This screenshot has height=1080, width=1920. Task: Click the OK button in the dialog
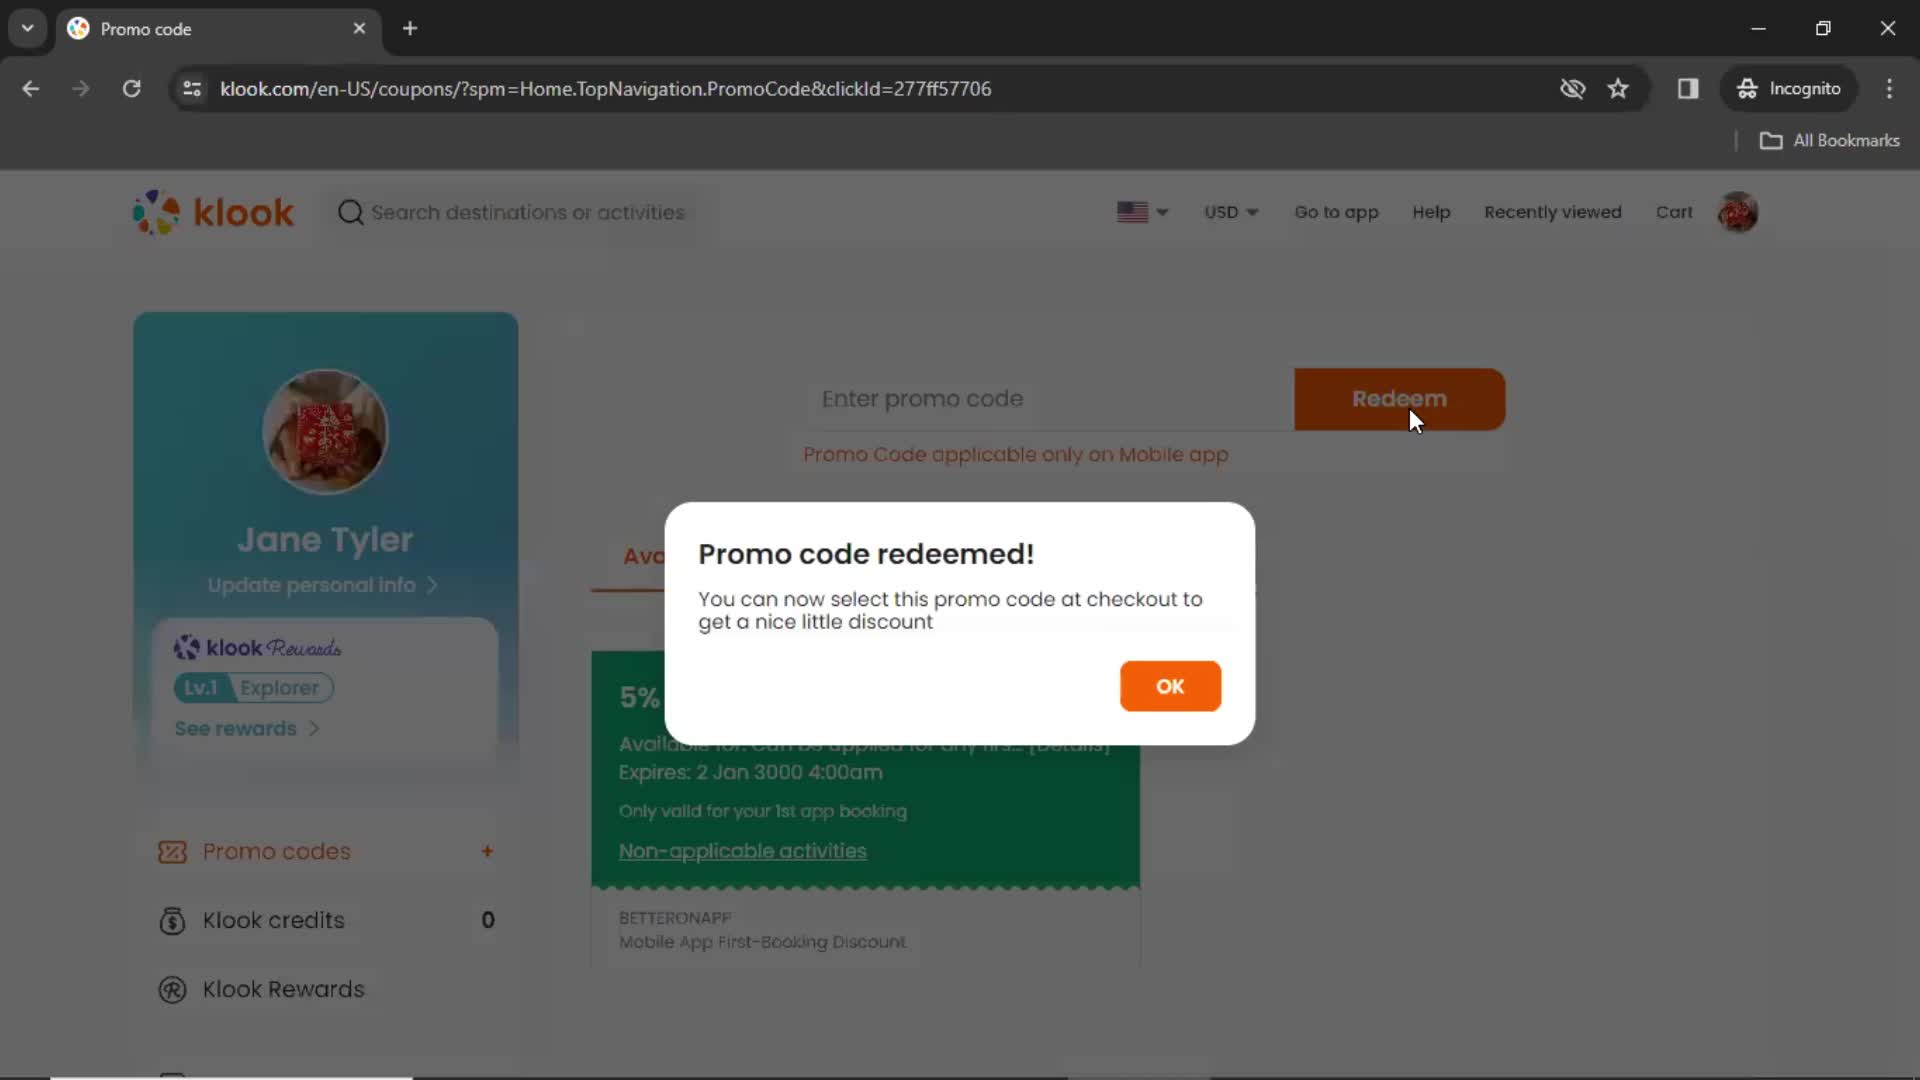[1170, 686]
